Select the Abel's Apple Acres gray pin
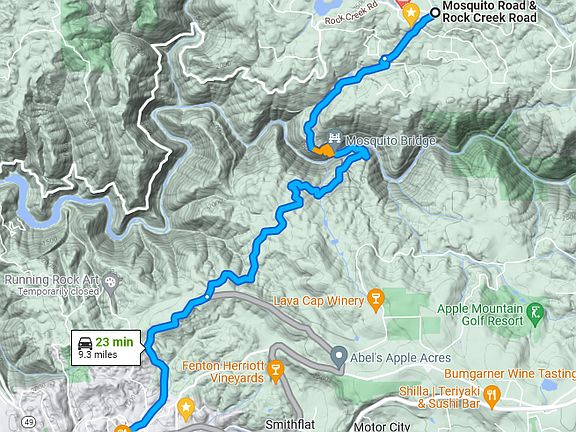Screen dimensions: 576x432 pos(339,357)
